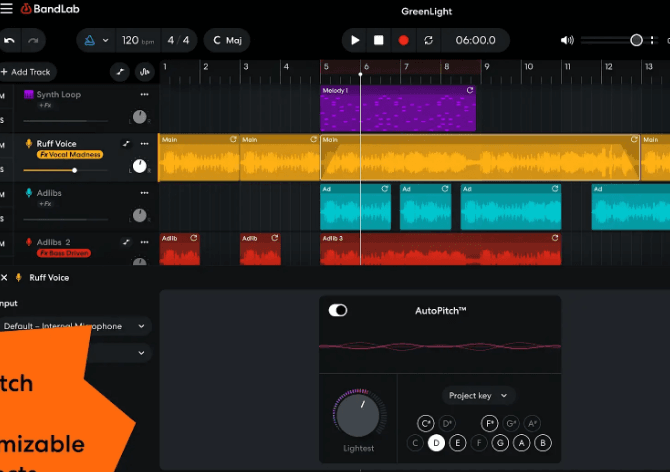Open Adlibs track options menu
The image size is (670, 472).
click(x=144, y=193)
